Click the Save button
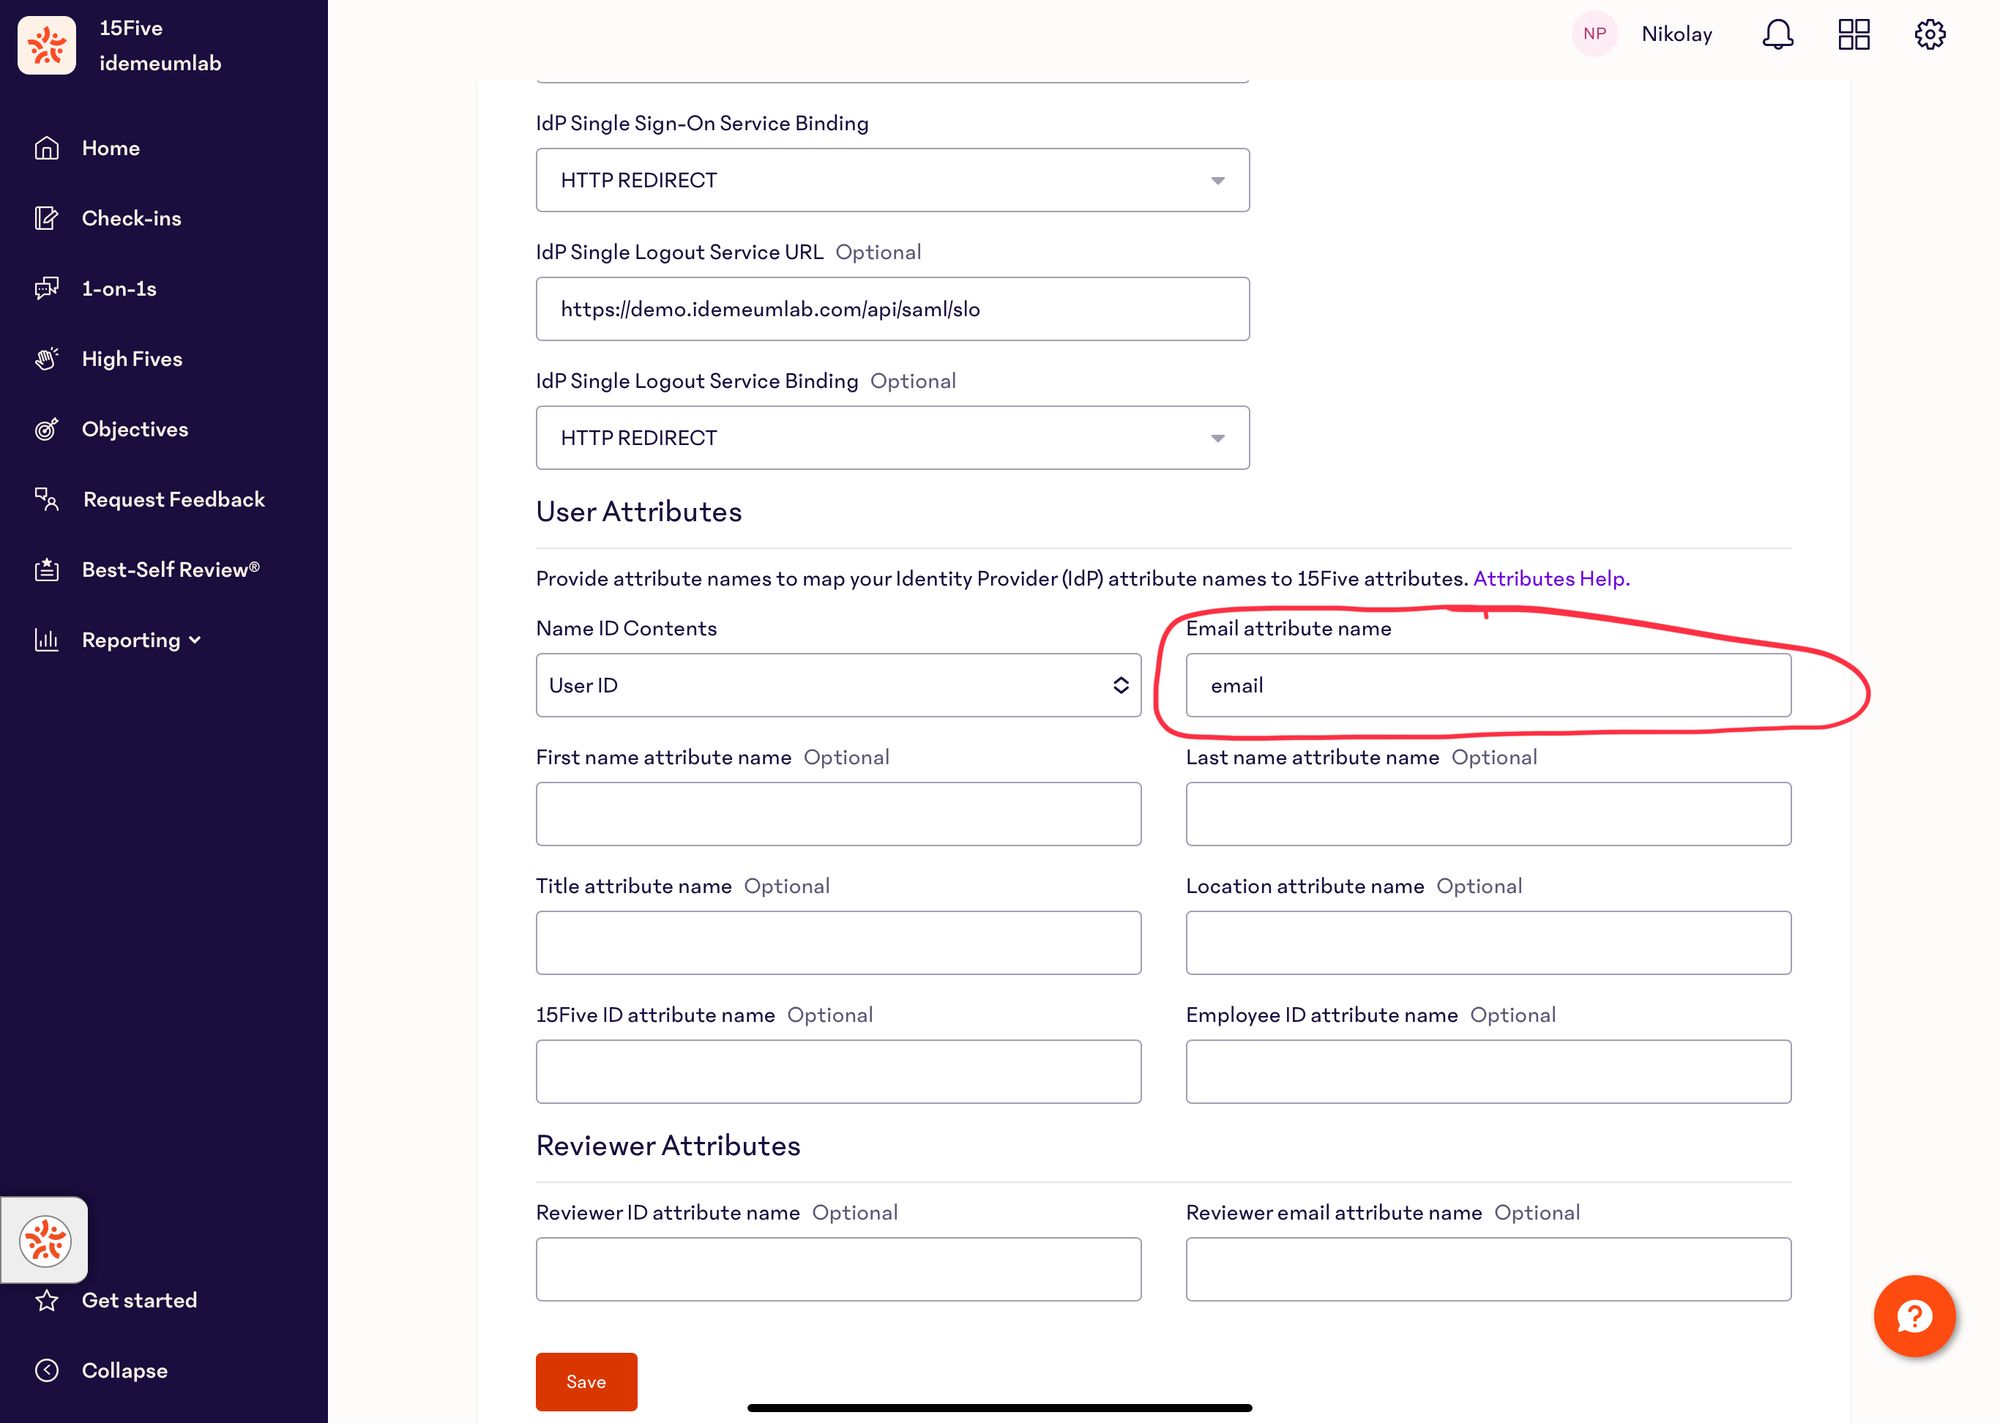The height and width of the screenshot is (1423, 2000). 586,1382
